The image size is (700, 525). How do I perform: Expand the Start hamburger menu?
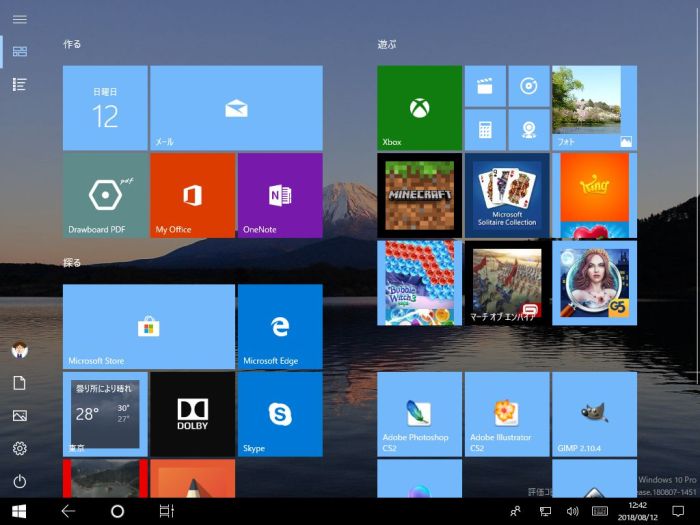19,18
